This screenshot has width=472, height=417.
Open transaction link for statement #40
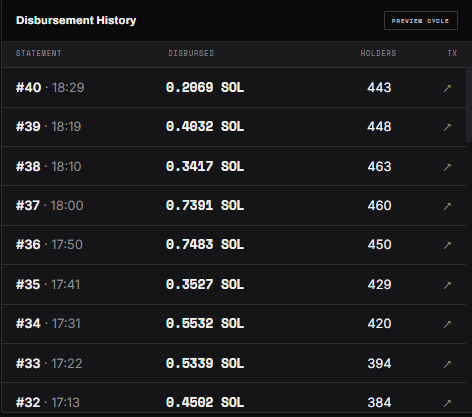click(447, 88)
